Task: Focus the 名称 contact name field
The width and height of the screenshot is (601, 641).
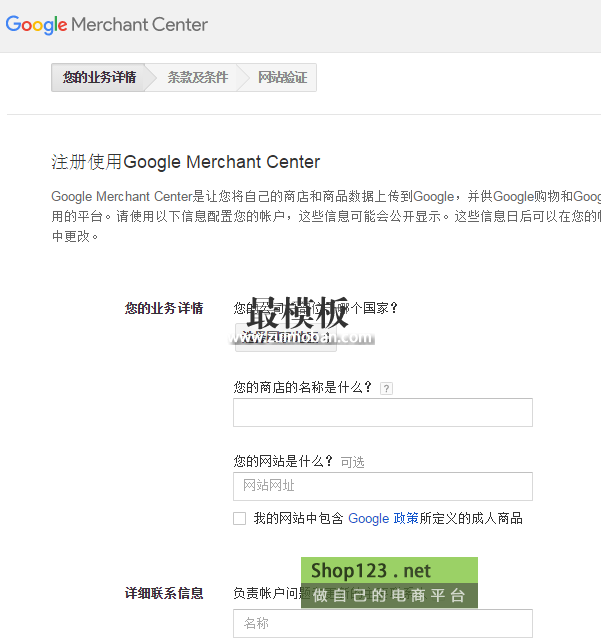Action: (x=383, y=623)
